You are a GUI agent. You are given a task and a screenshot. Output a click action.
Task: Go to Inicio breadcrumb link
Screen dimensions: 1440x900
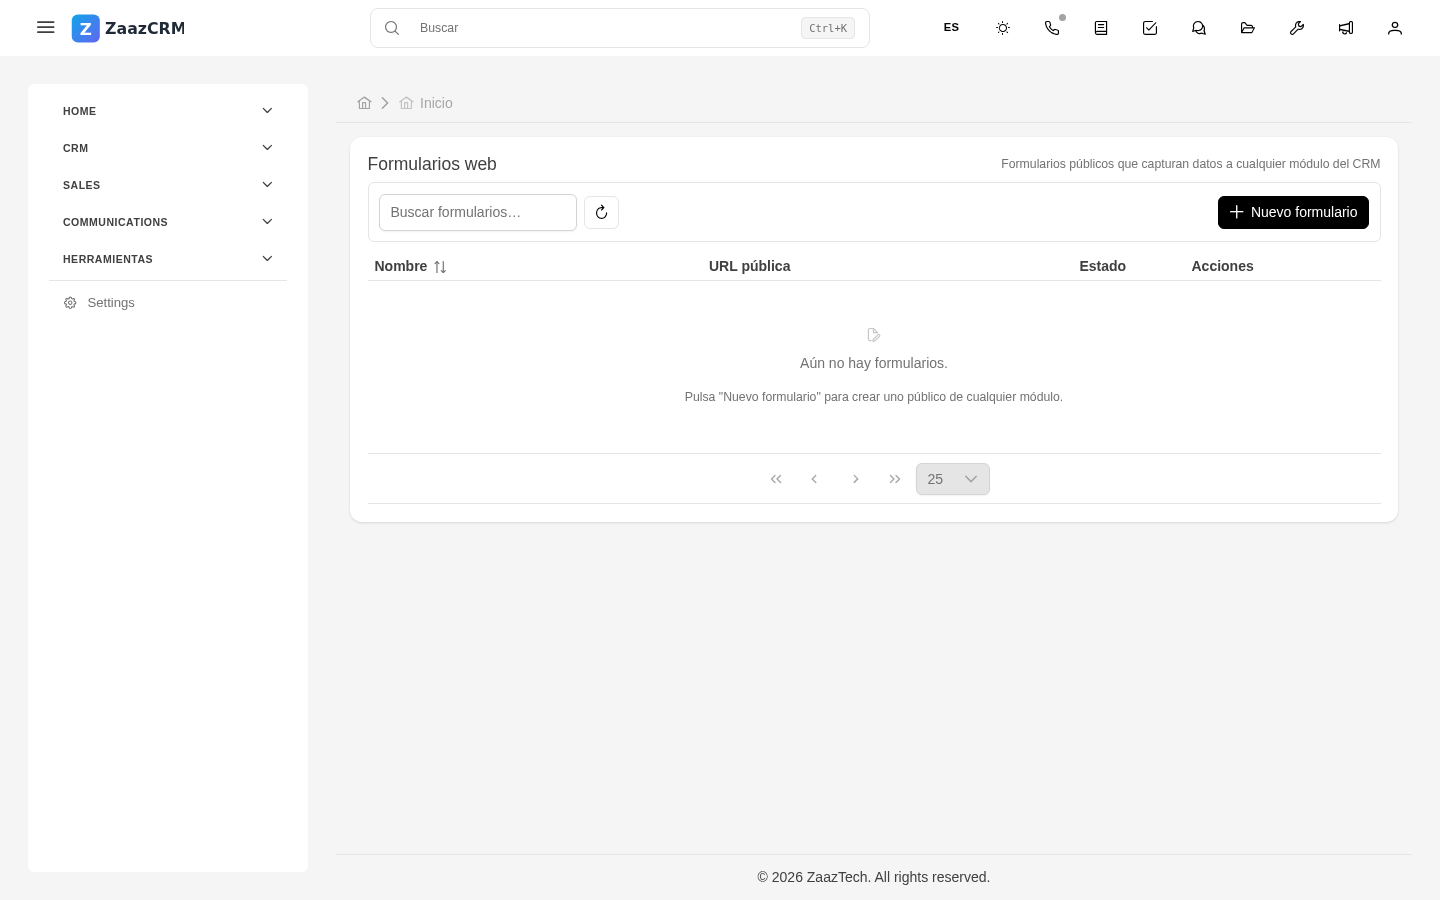point(426,103)
